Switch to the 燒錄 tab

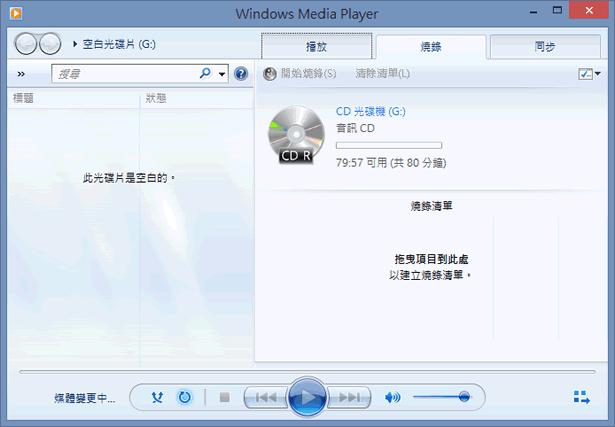point(431,47)
